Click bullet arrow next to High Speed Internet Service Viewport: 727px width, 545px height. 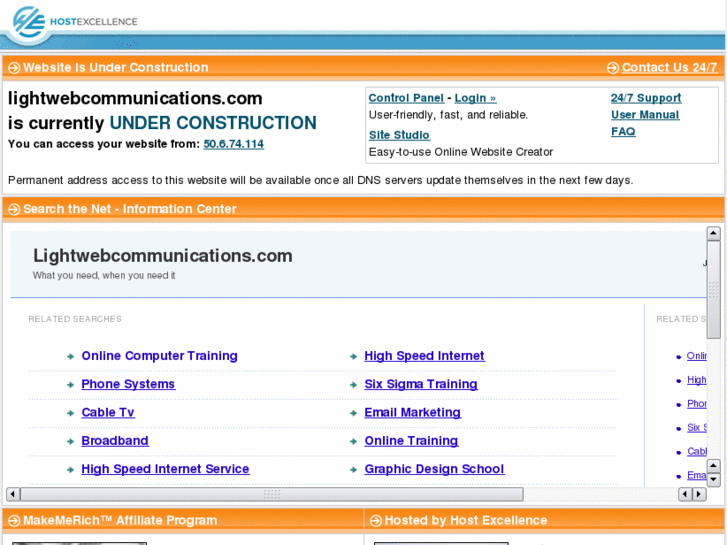point(70,469)
